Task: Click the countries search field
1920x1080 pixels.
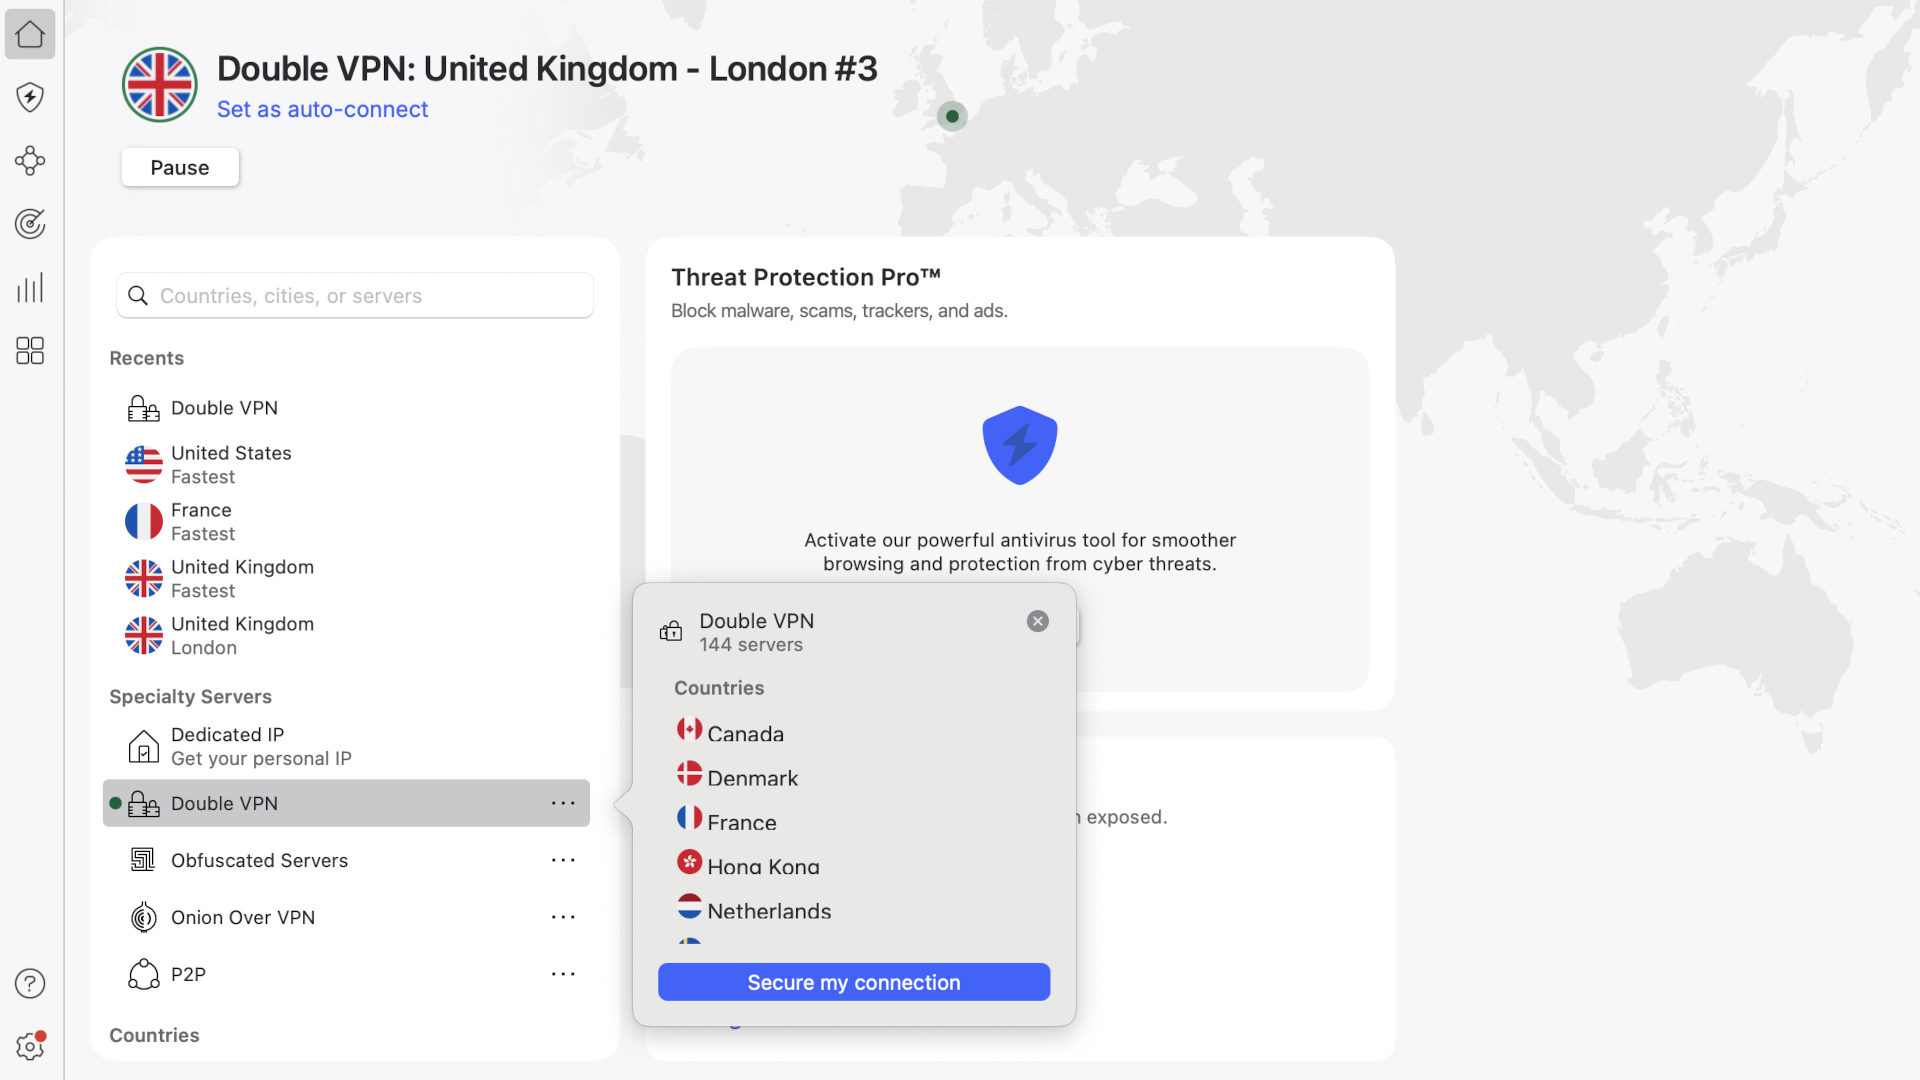Action: pos(354,295)
